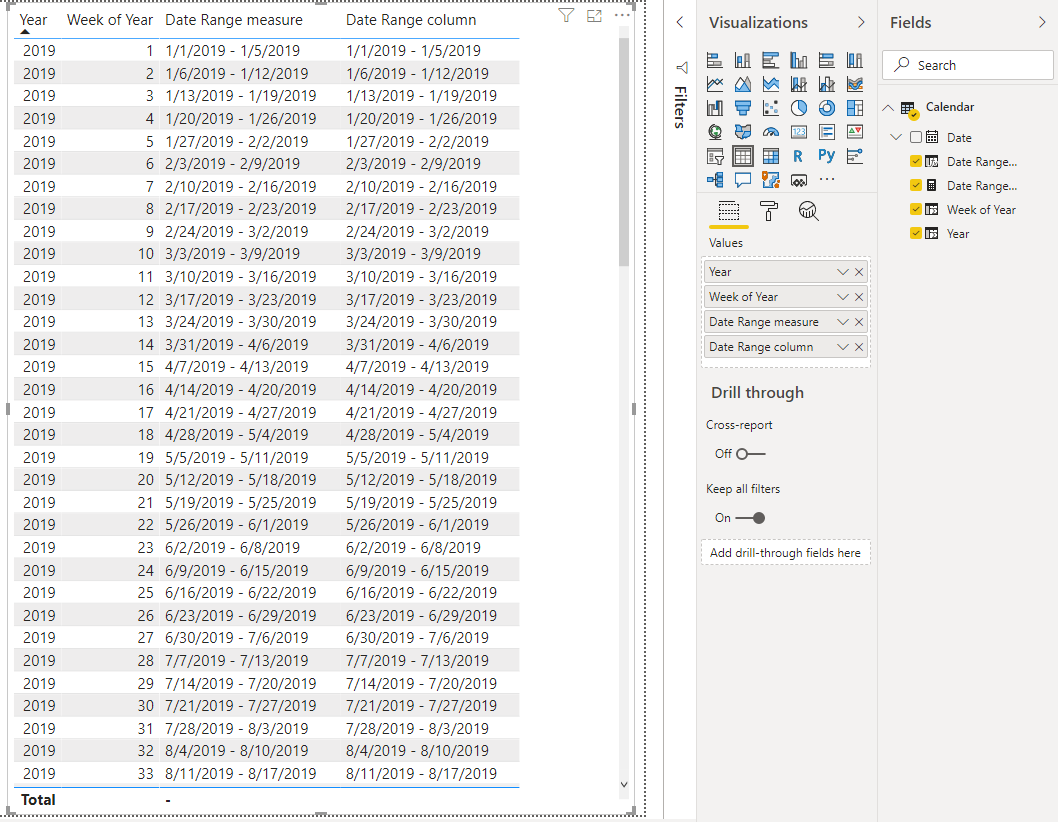Open dropdown for Date Range column value

(x=843, y=347)
